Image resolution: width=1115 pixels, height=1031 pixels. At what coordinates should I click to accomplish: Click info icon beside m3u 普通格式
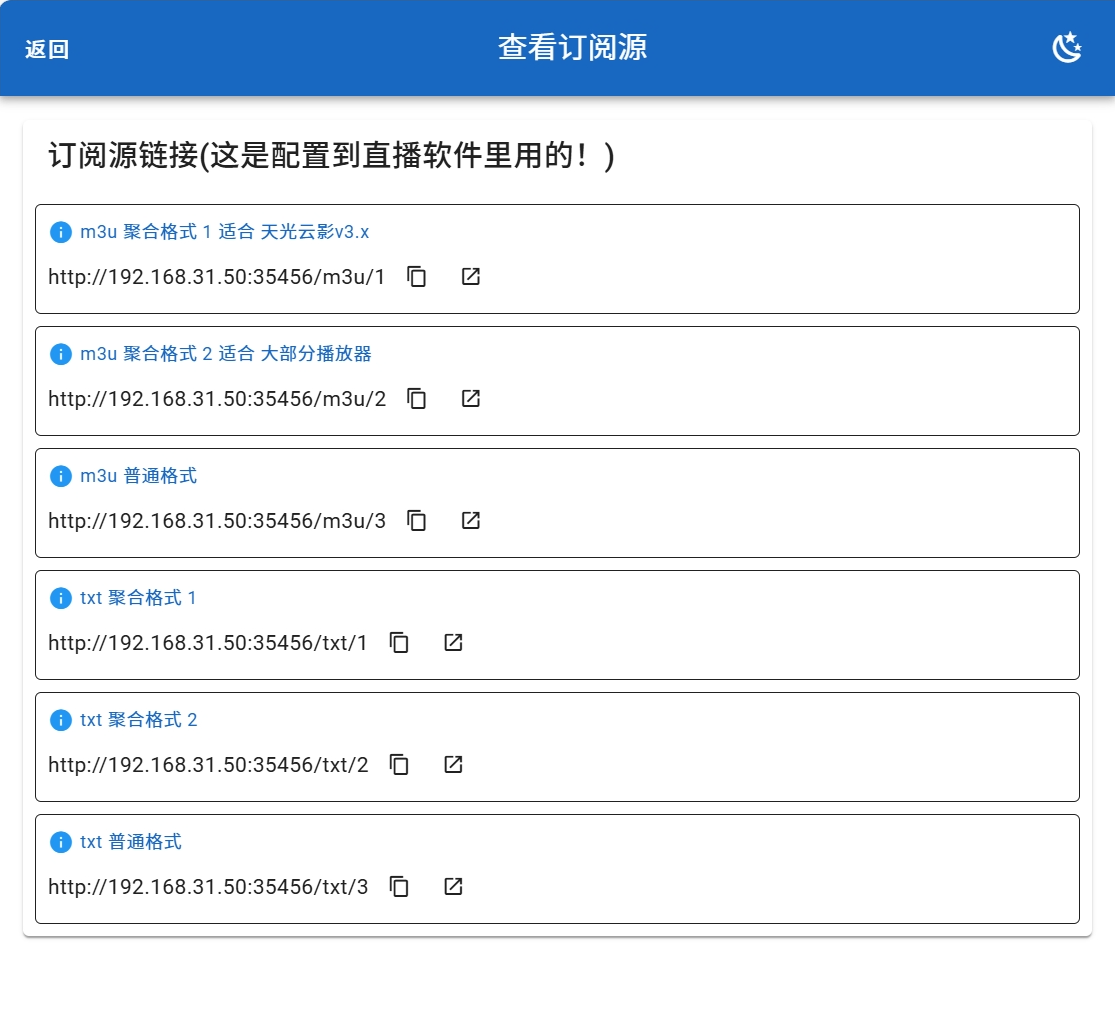click(60, 476)
